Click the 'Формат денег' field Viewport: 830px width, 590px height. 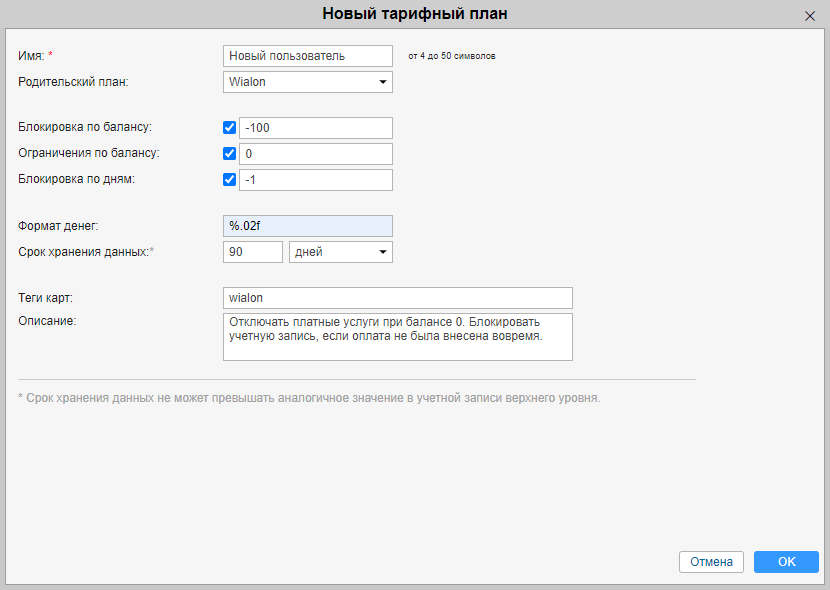click(x=308, y=226)
